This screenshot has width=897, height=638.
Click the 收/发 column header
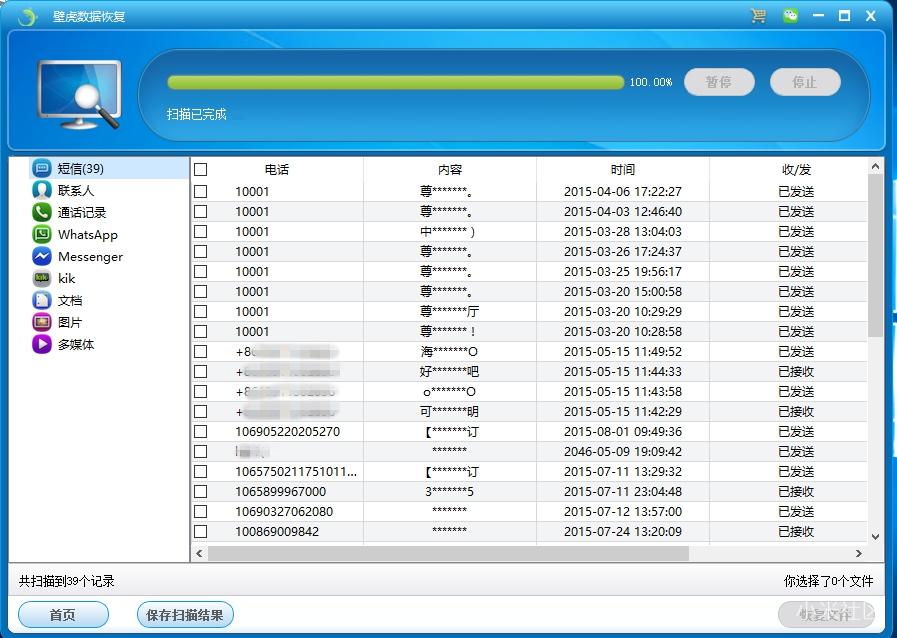pos(796,169)
